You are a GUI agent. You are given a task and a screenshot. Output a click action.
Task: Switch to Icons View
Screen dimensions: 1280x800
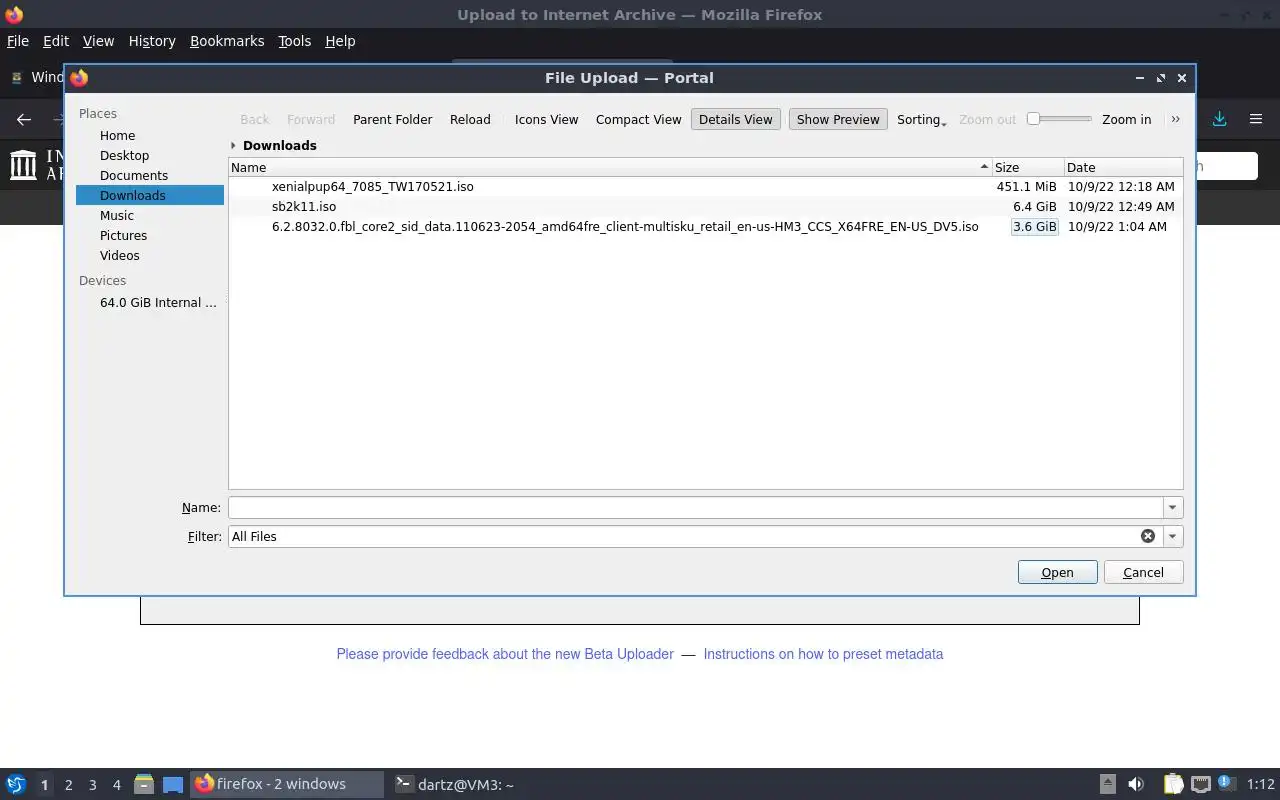546,119
